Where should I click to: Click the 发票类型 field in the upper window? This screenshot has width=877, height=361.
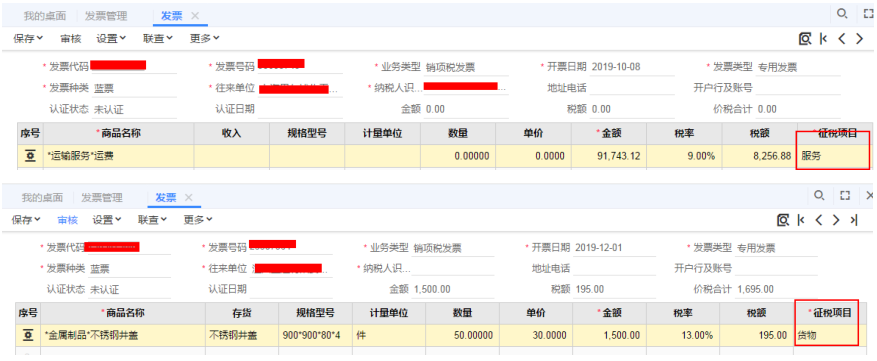798,67
